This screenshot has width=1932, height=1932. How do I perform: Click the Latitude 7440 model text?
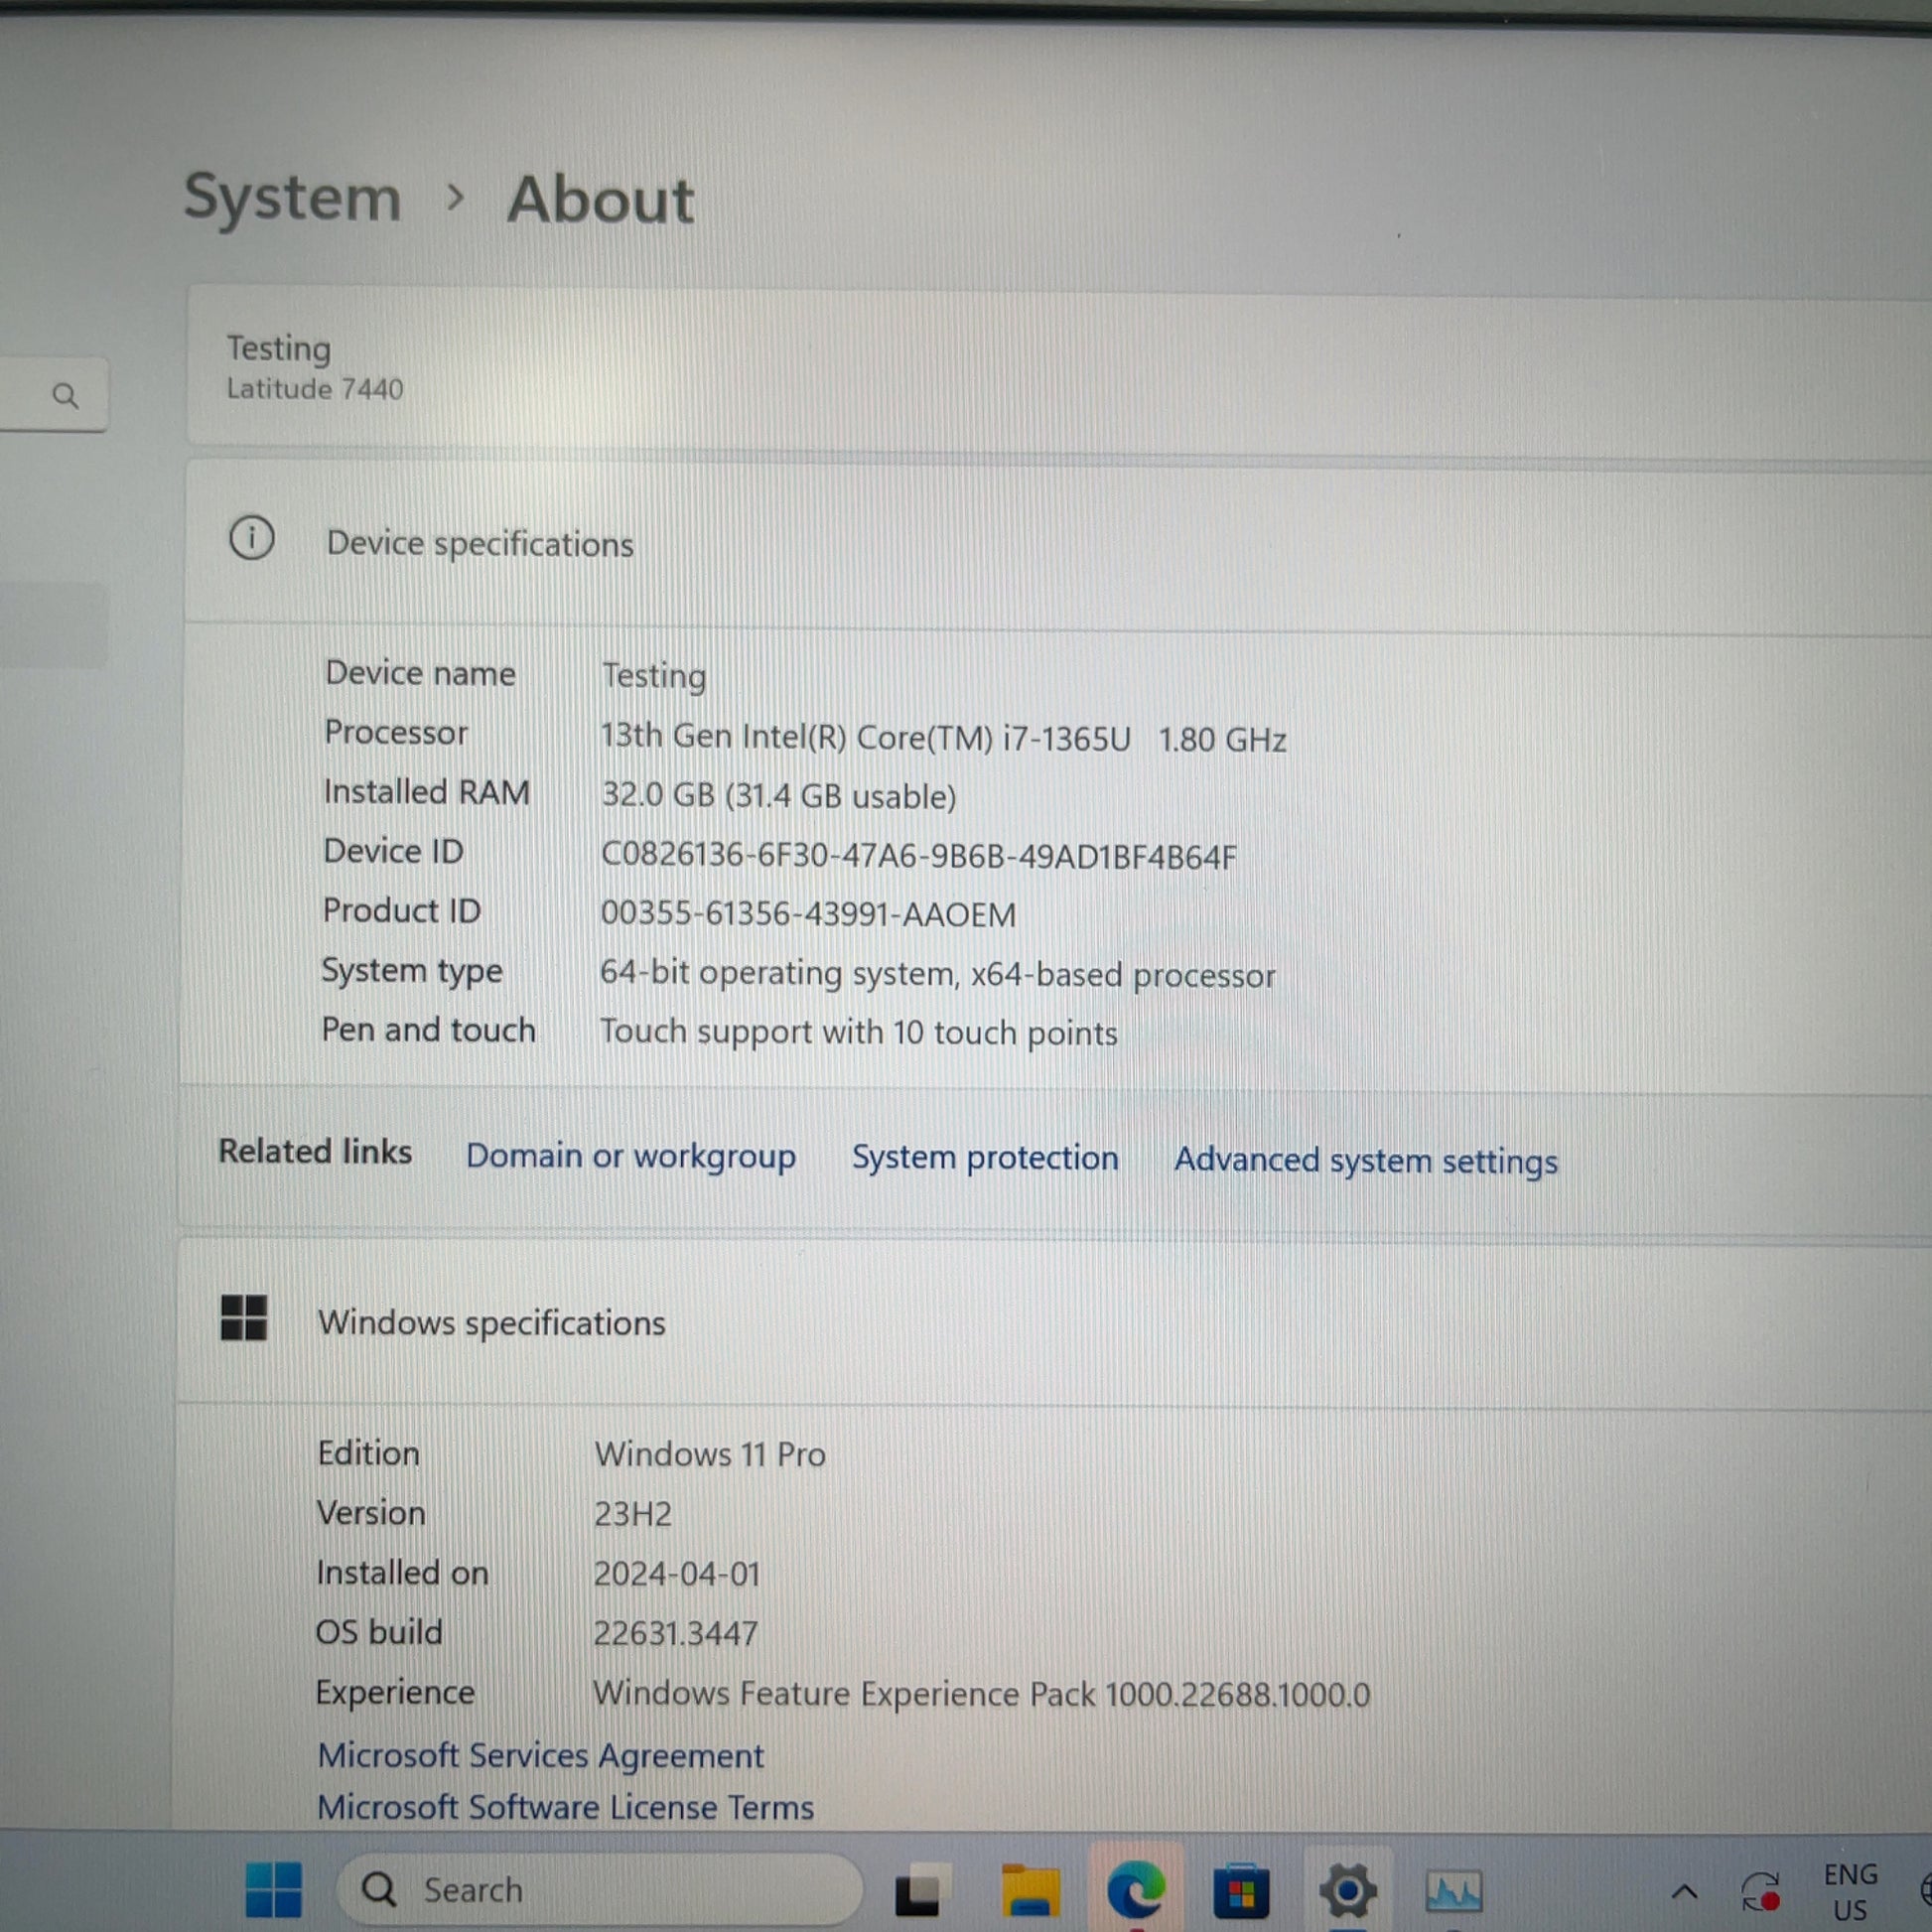[x=315, y=389]
